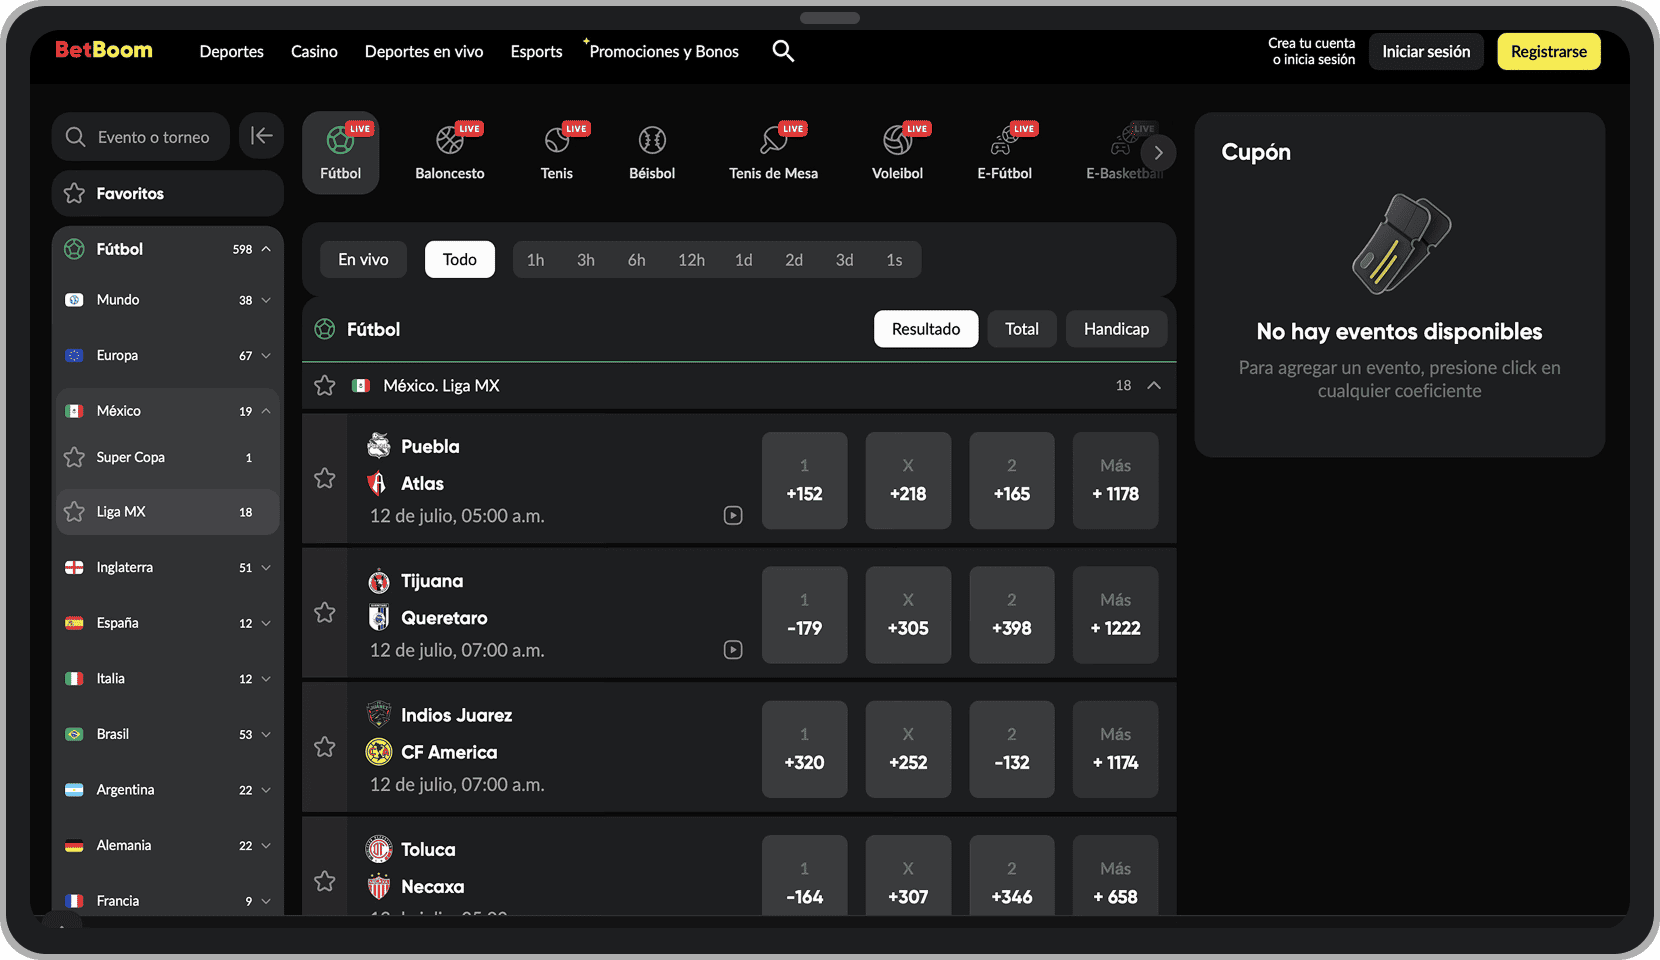Star the Liga MX sidebar item
The image size is (1660, 960).
coord(74,512)
